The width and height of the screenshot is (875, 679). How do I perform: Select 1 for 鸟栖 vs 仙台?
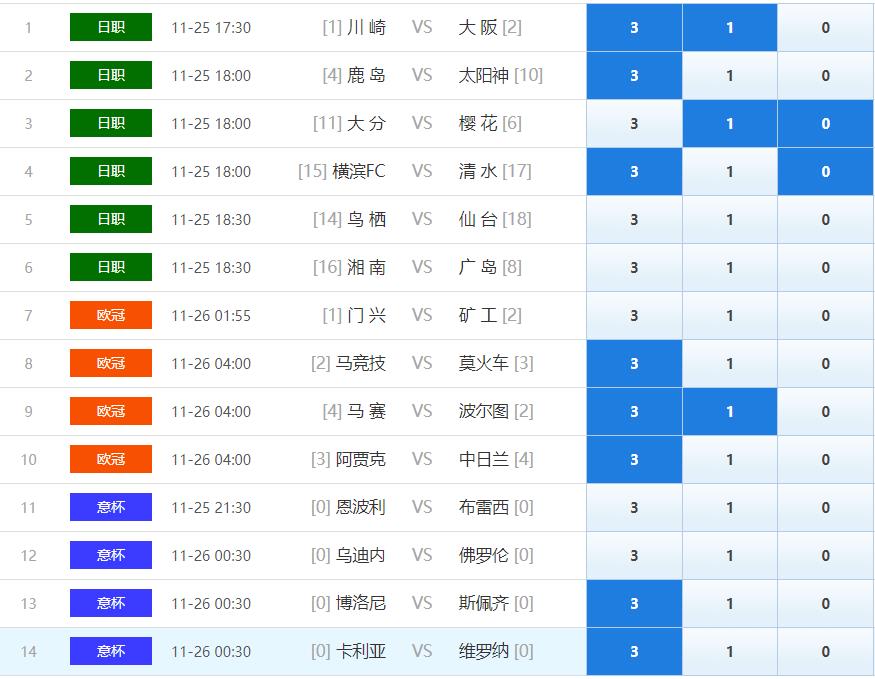point(730,220)
